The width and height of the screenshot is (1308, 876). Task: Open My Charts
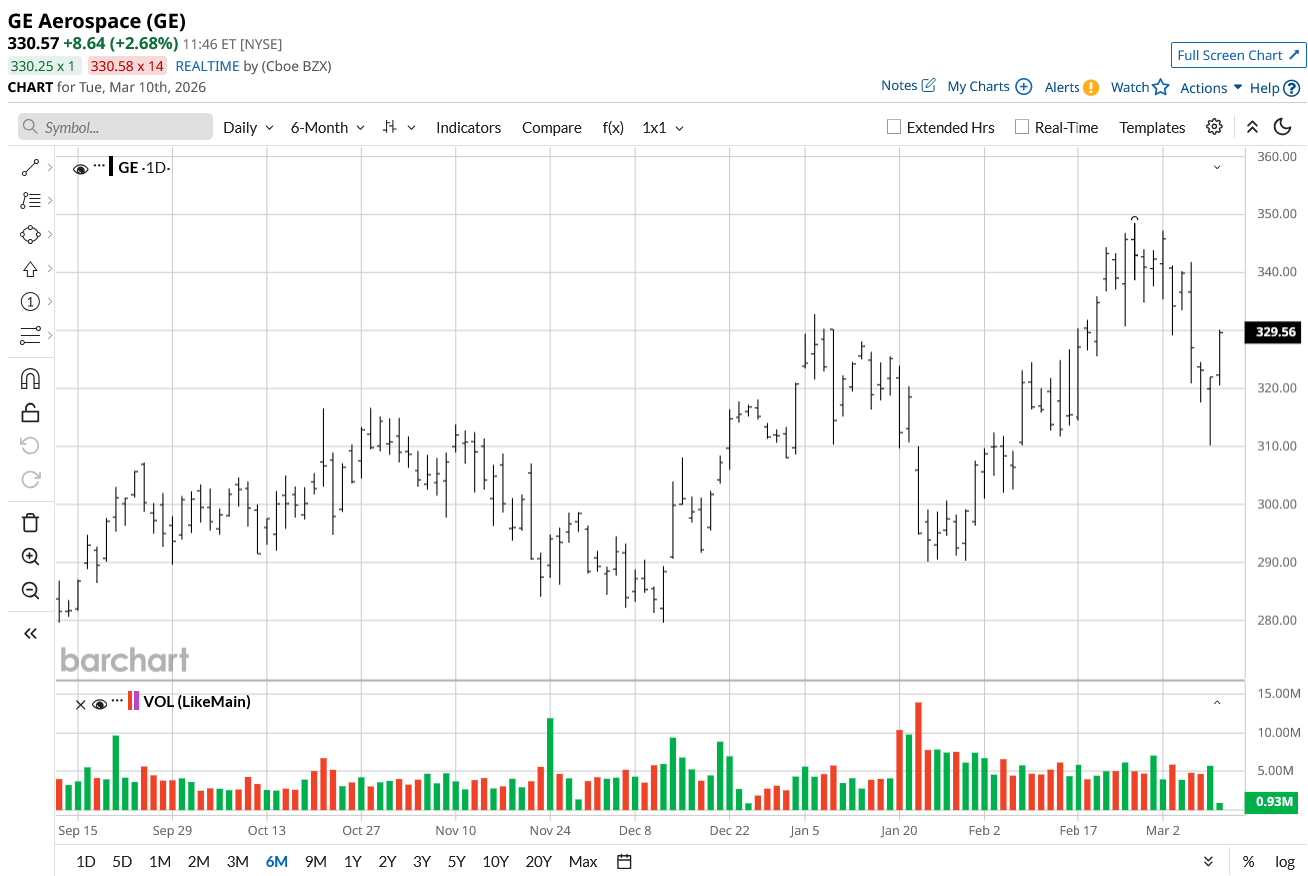coord(989,87)
